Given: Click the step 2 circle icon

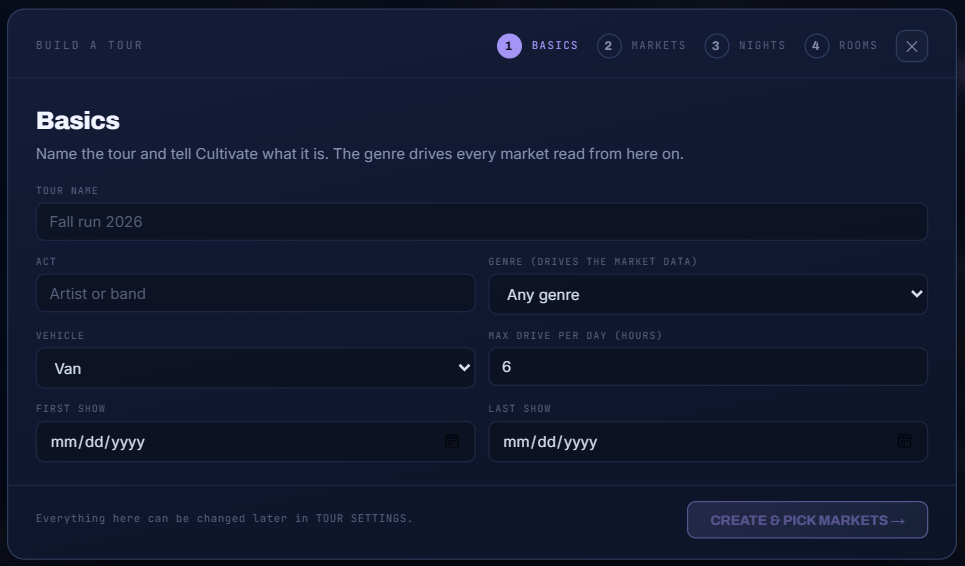Looking at the screenshot, I should click(609, 46).
